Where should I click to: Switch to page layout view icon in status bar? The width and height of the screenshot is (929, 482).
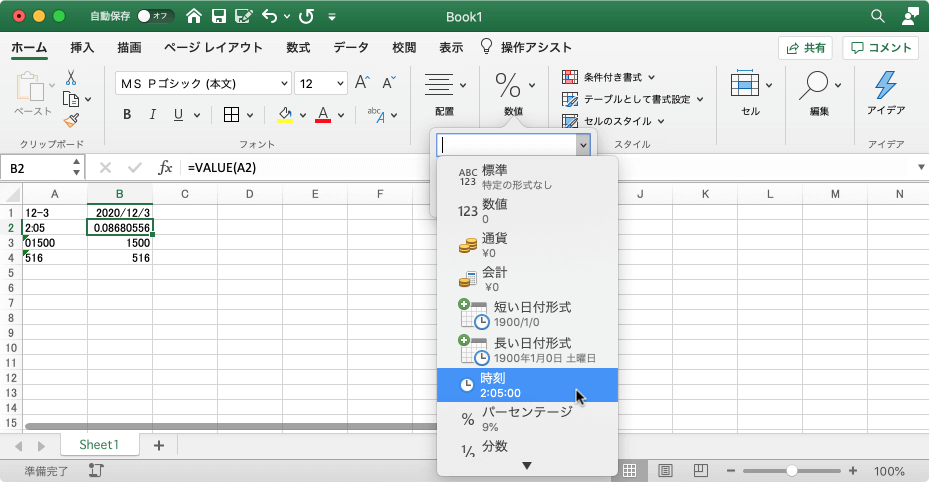coord(665,471)
